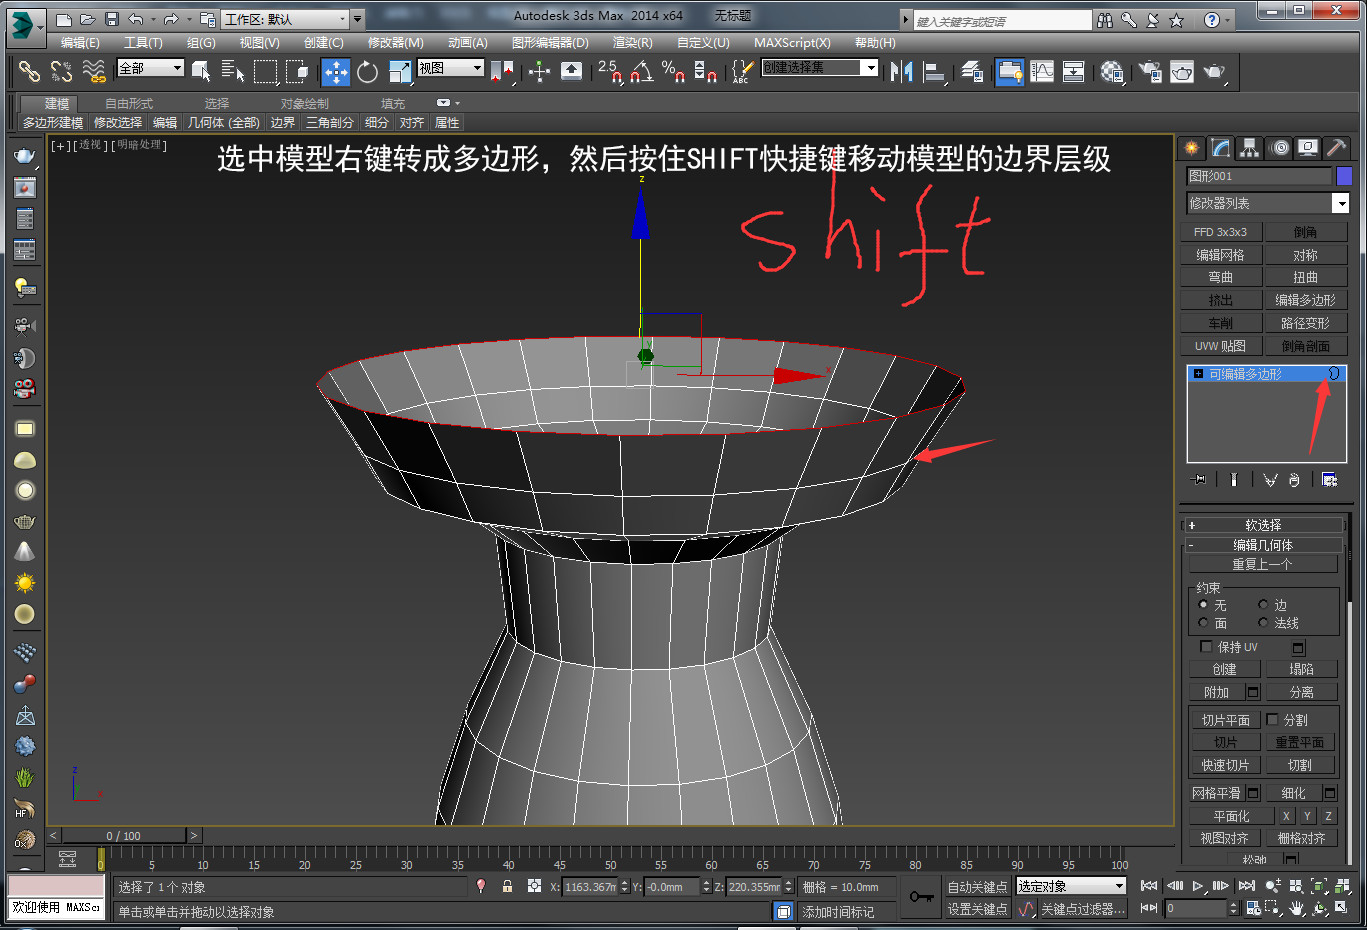The image size is (1367, 930).
Task: Switch to the 对象绘制 ribbon tab
Action: pos(304,104)
